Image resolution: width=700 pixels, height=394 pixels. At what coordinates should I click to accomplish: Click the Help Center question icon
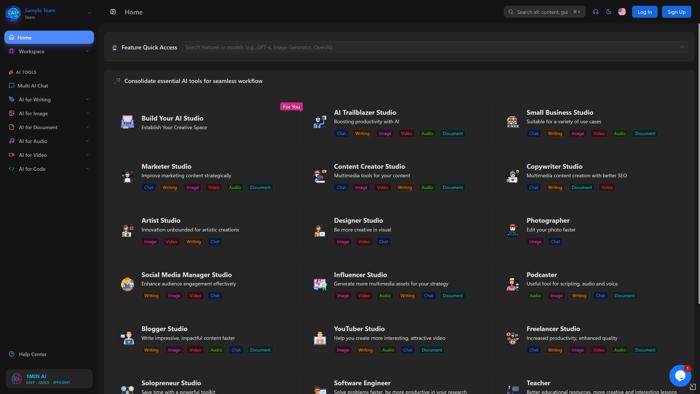pos(12,354)
